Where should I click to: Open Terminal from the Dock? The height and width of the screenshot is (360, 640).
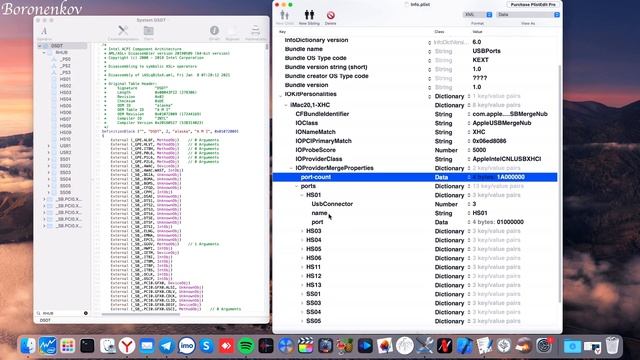coord(87,346)
